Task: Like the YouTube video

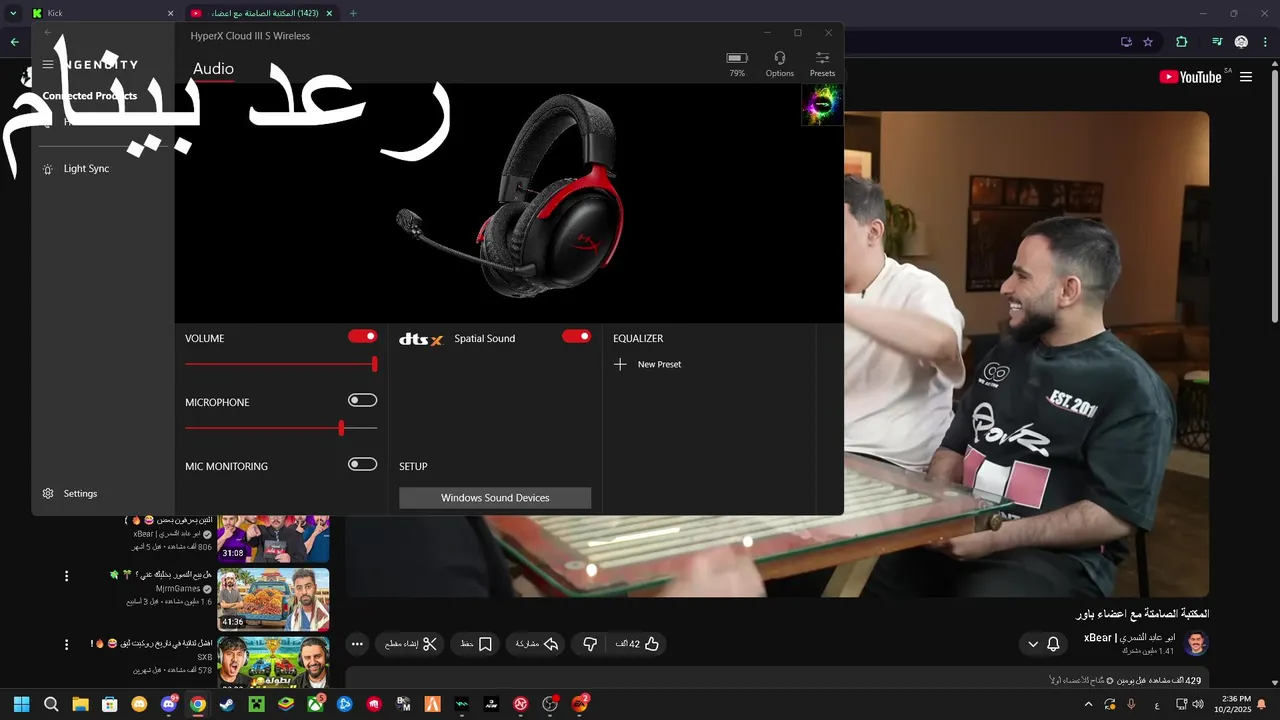Action: [637, 644]
